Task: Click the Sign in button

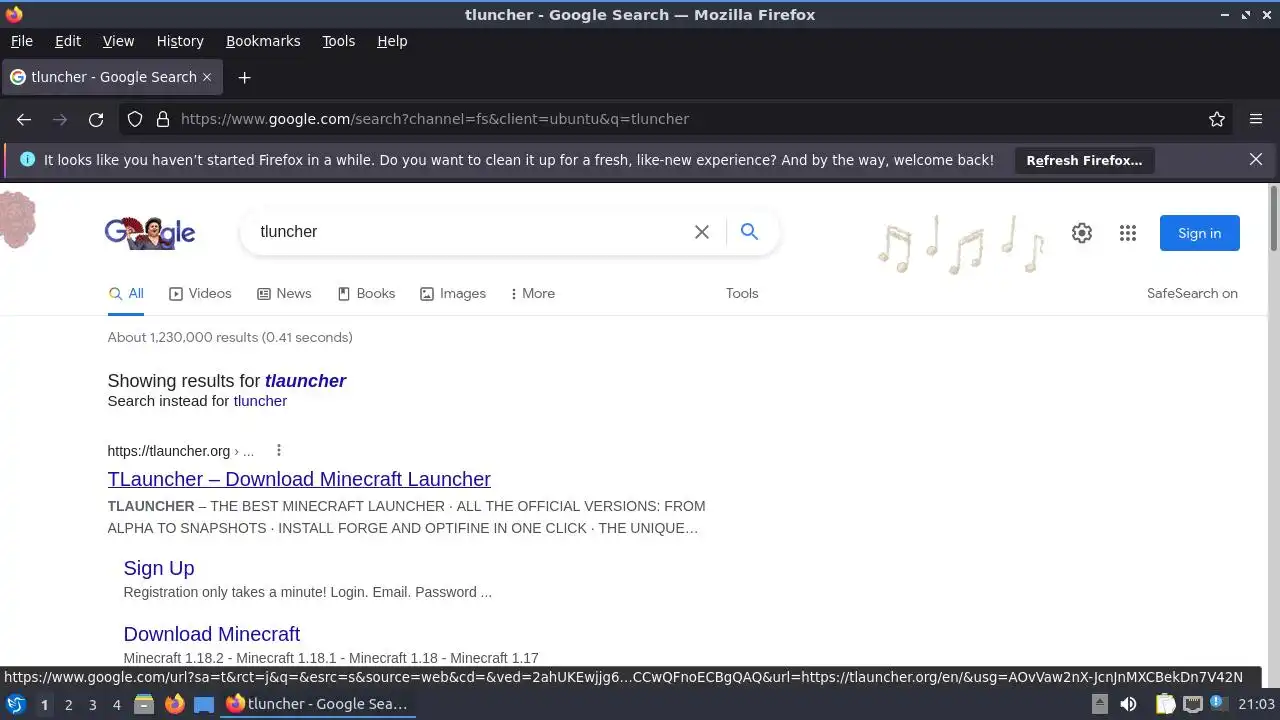Action: pos(1199,233)
